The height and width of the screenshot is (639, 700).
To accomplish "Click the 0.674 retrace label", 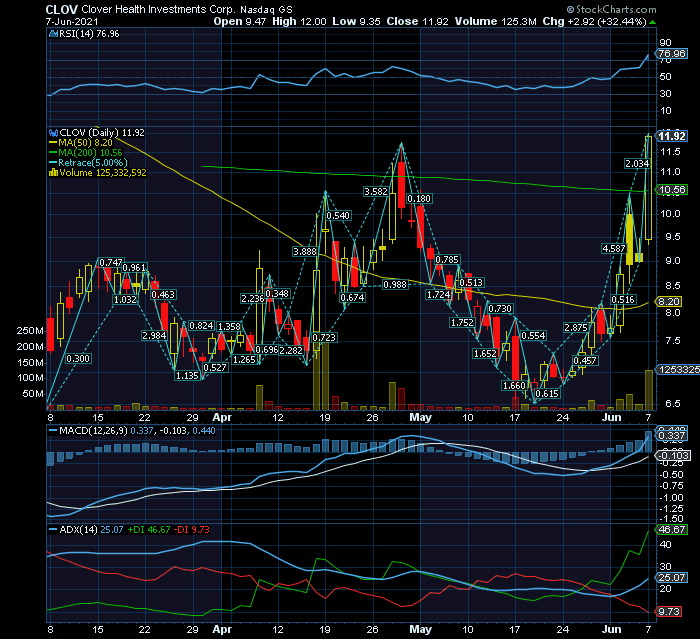I will [352, 298].
